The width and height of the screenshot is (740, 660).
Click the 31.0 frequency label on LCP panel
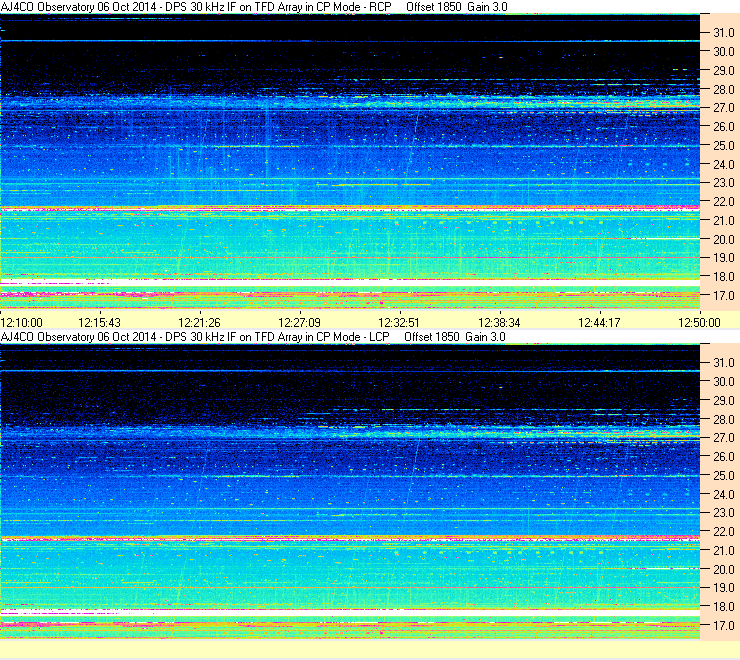pyautogui.click(x=724, y=363)
